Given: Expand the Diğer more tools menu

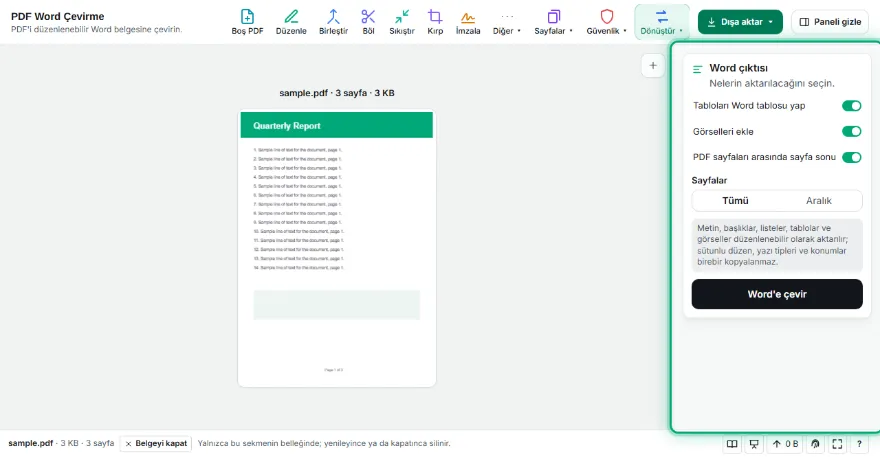Looking at the screenshot, I should [x=507, y=22].
